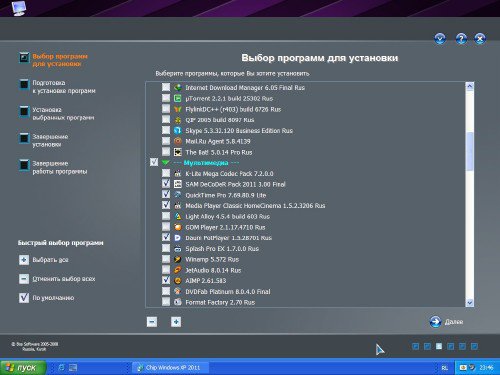Click the Skype program icon in list

pos(178,130)
